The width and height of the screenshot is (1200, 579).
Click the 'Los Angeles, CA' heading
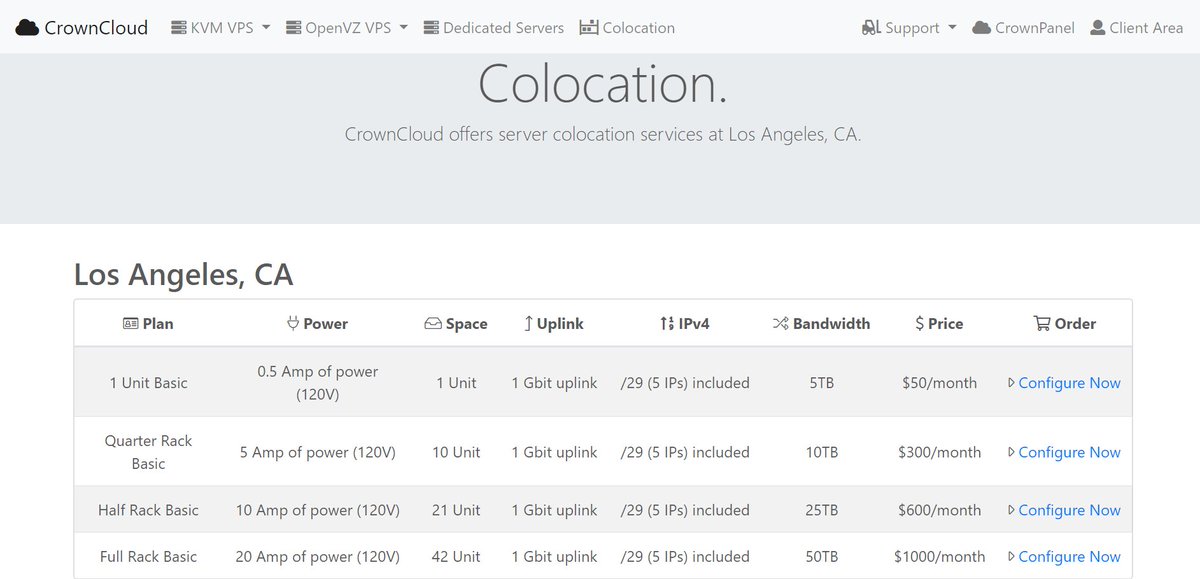pyautogui.click(x=184, y=274)
